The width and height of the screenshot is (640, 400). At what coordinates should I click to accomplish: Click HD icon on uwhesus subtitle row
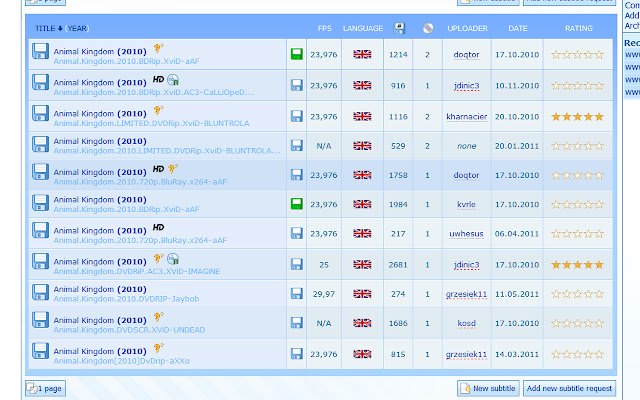(158, 227)
